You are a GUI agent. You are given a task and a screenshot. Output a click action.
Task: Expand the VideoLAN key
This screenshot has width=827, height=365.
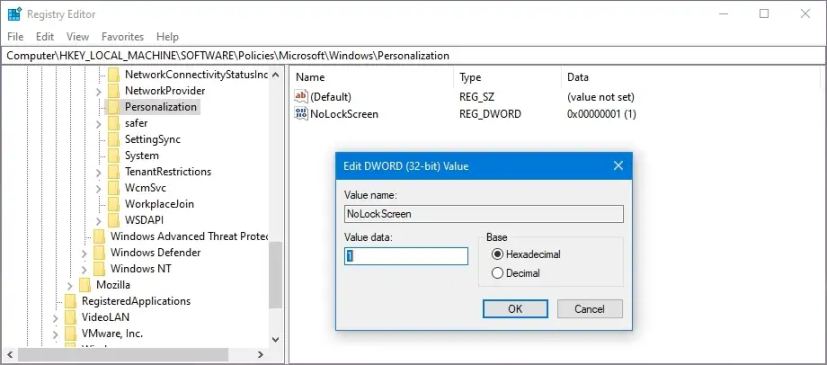[55, 318]
